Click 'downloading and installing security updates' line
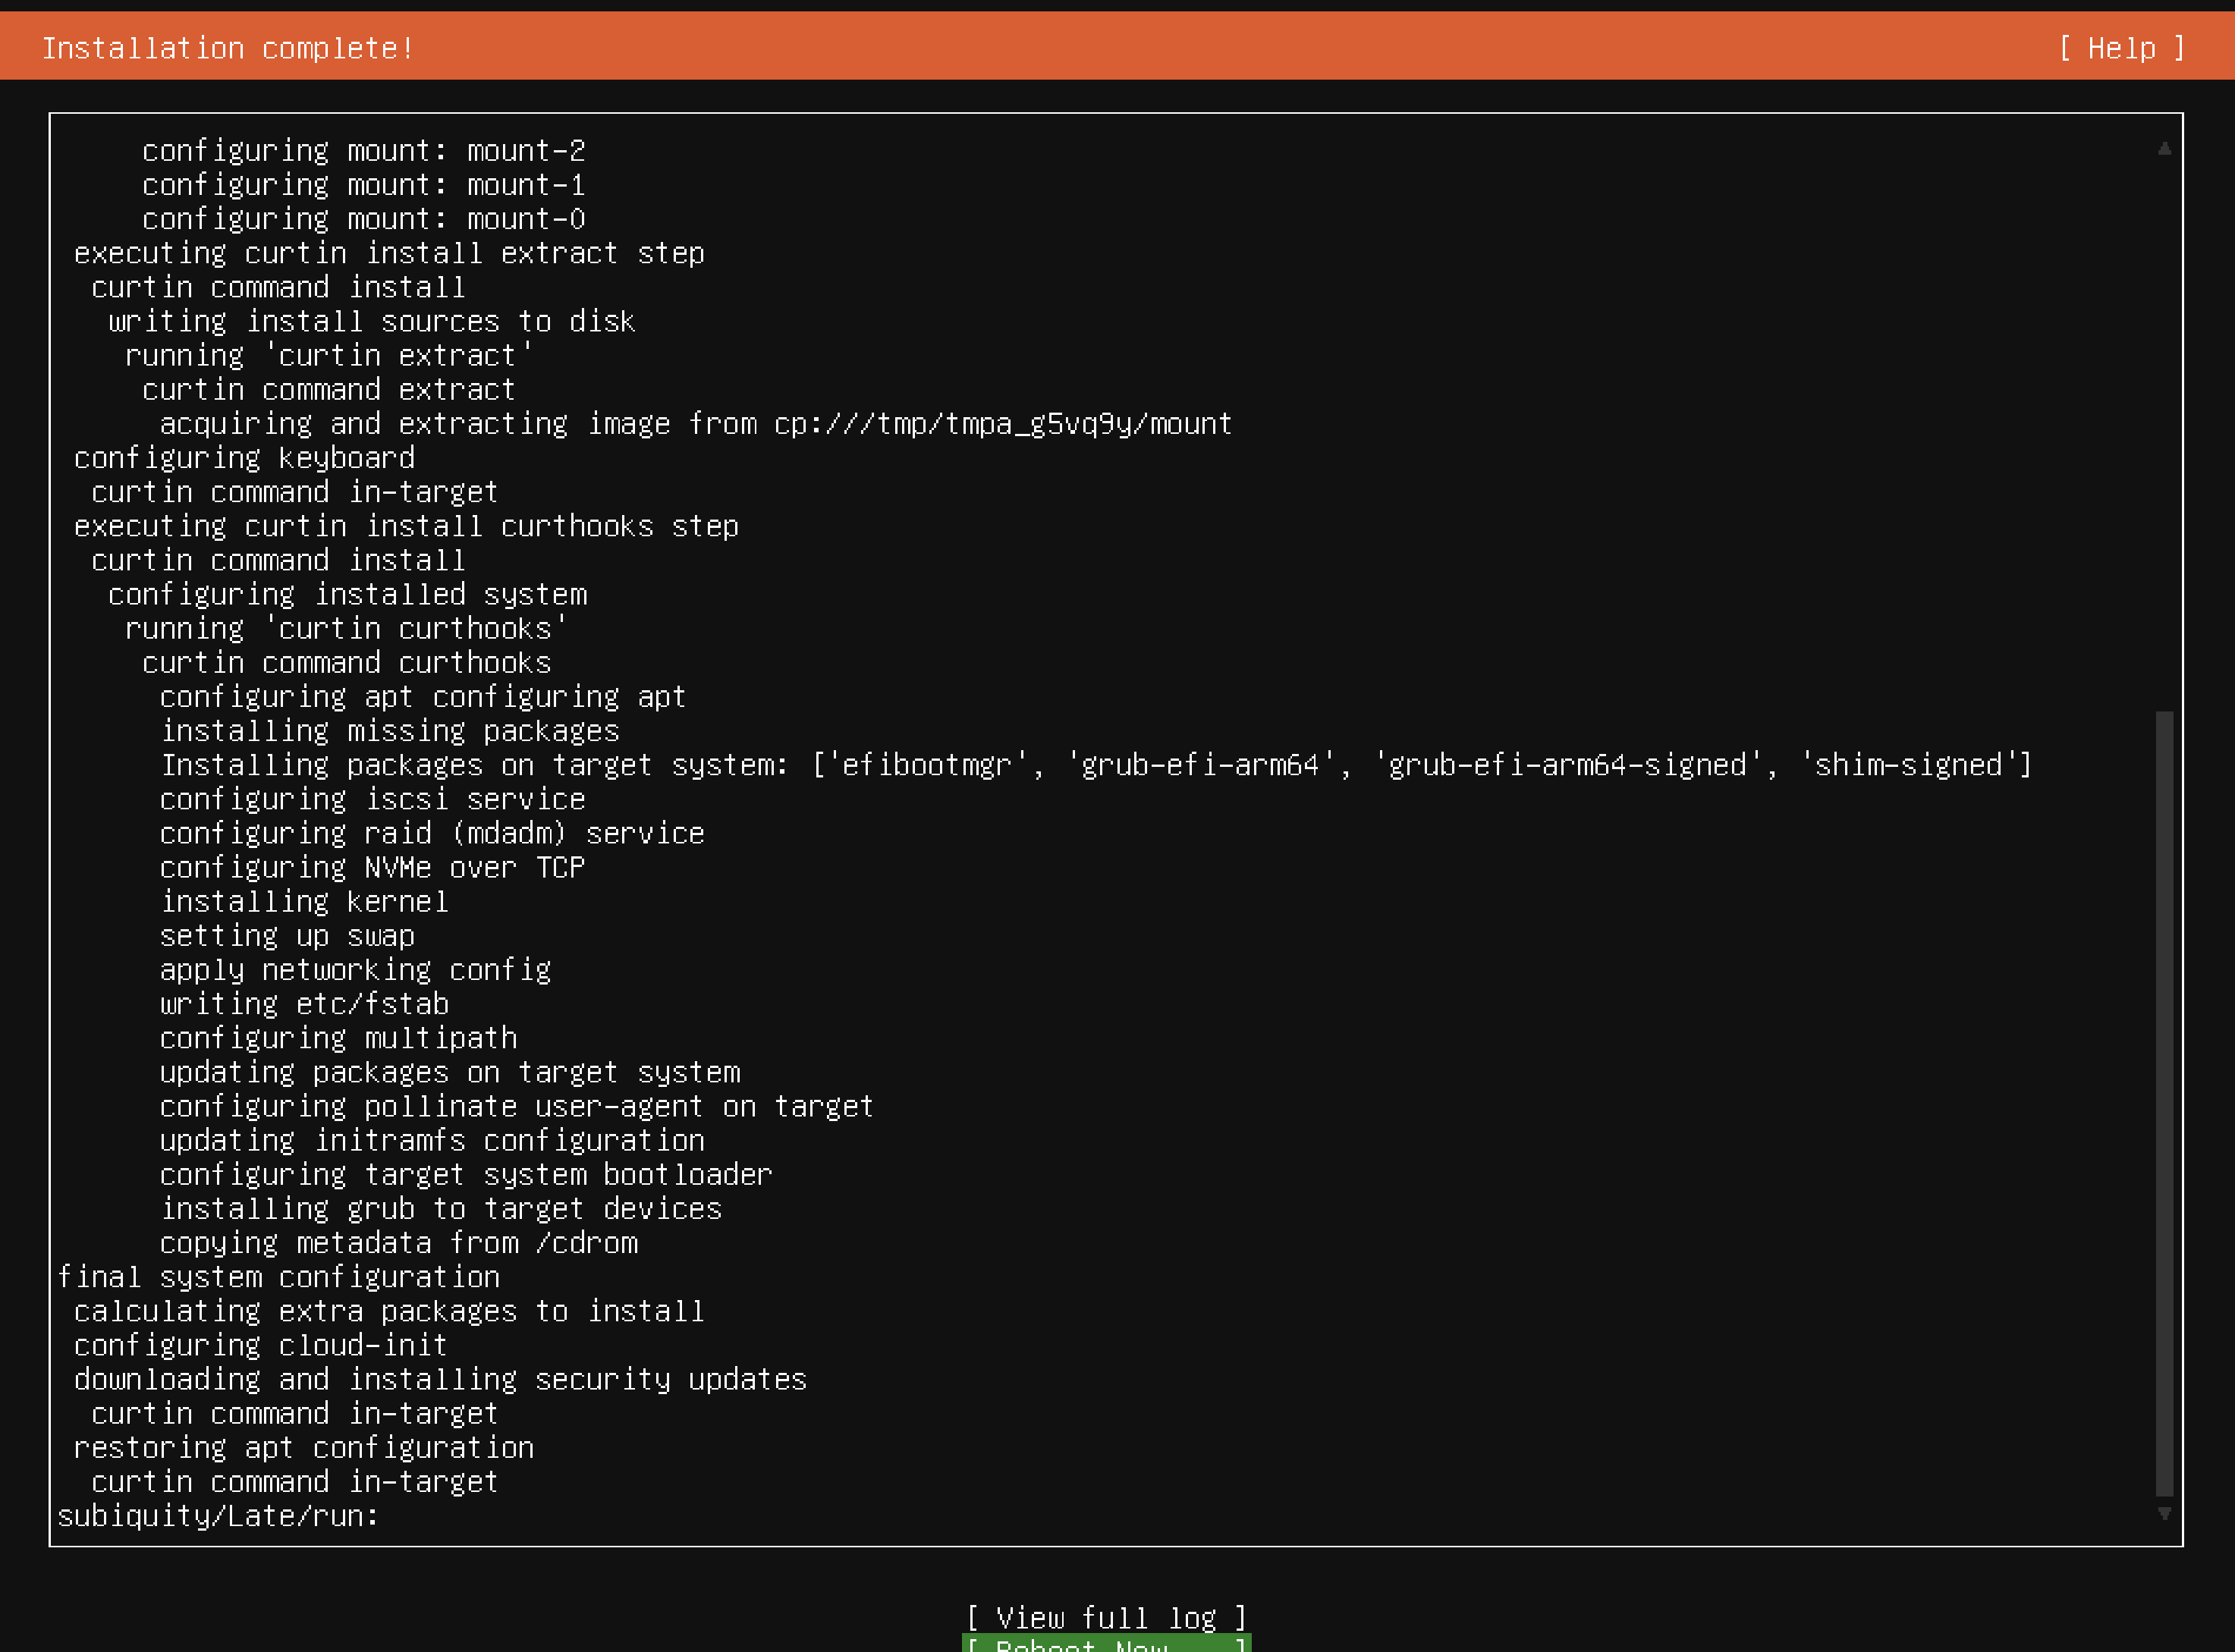This screenshot has width=2235, height=1652. tap(440, 1379)
